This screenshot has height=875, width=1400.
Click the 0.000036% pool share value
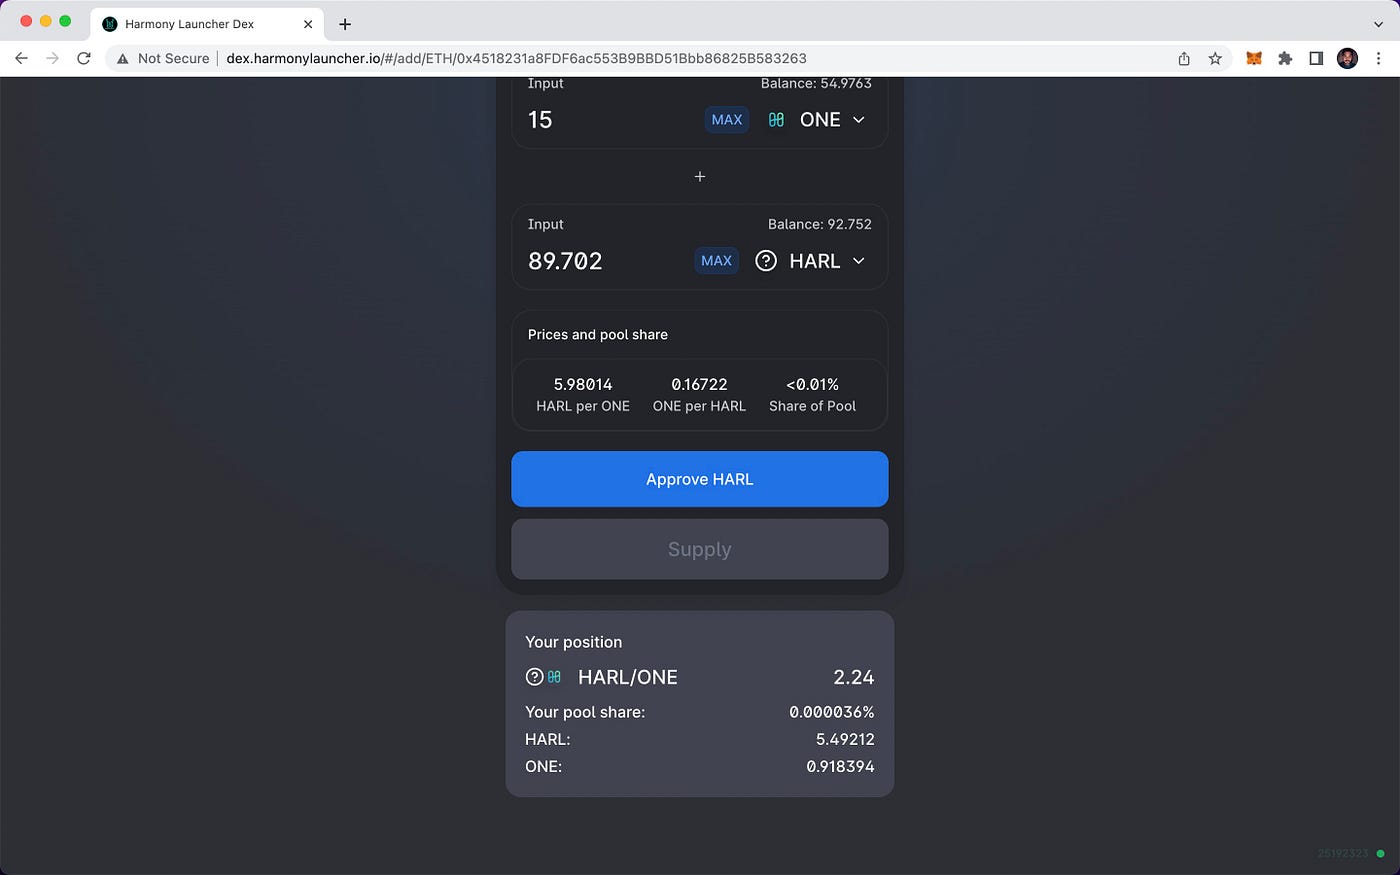832,712
